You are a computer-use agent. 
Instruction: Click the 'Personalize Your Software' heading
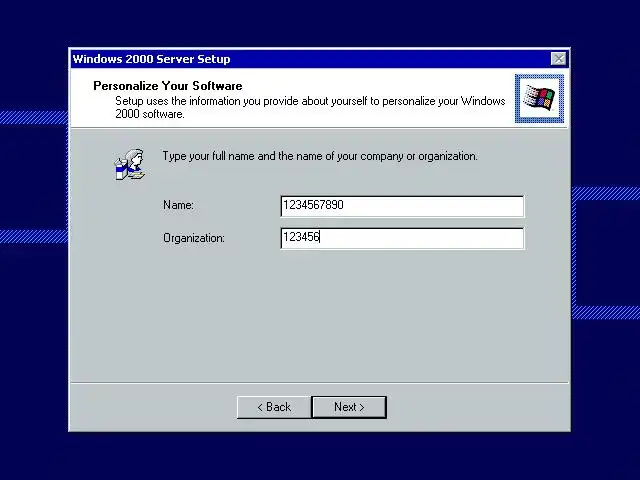(168, 86)
